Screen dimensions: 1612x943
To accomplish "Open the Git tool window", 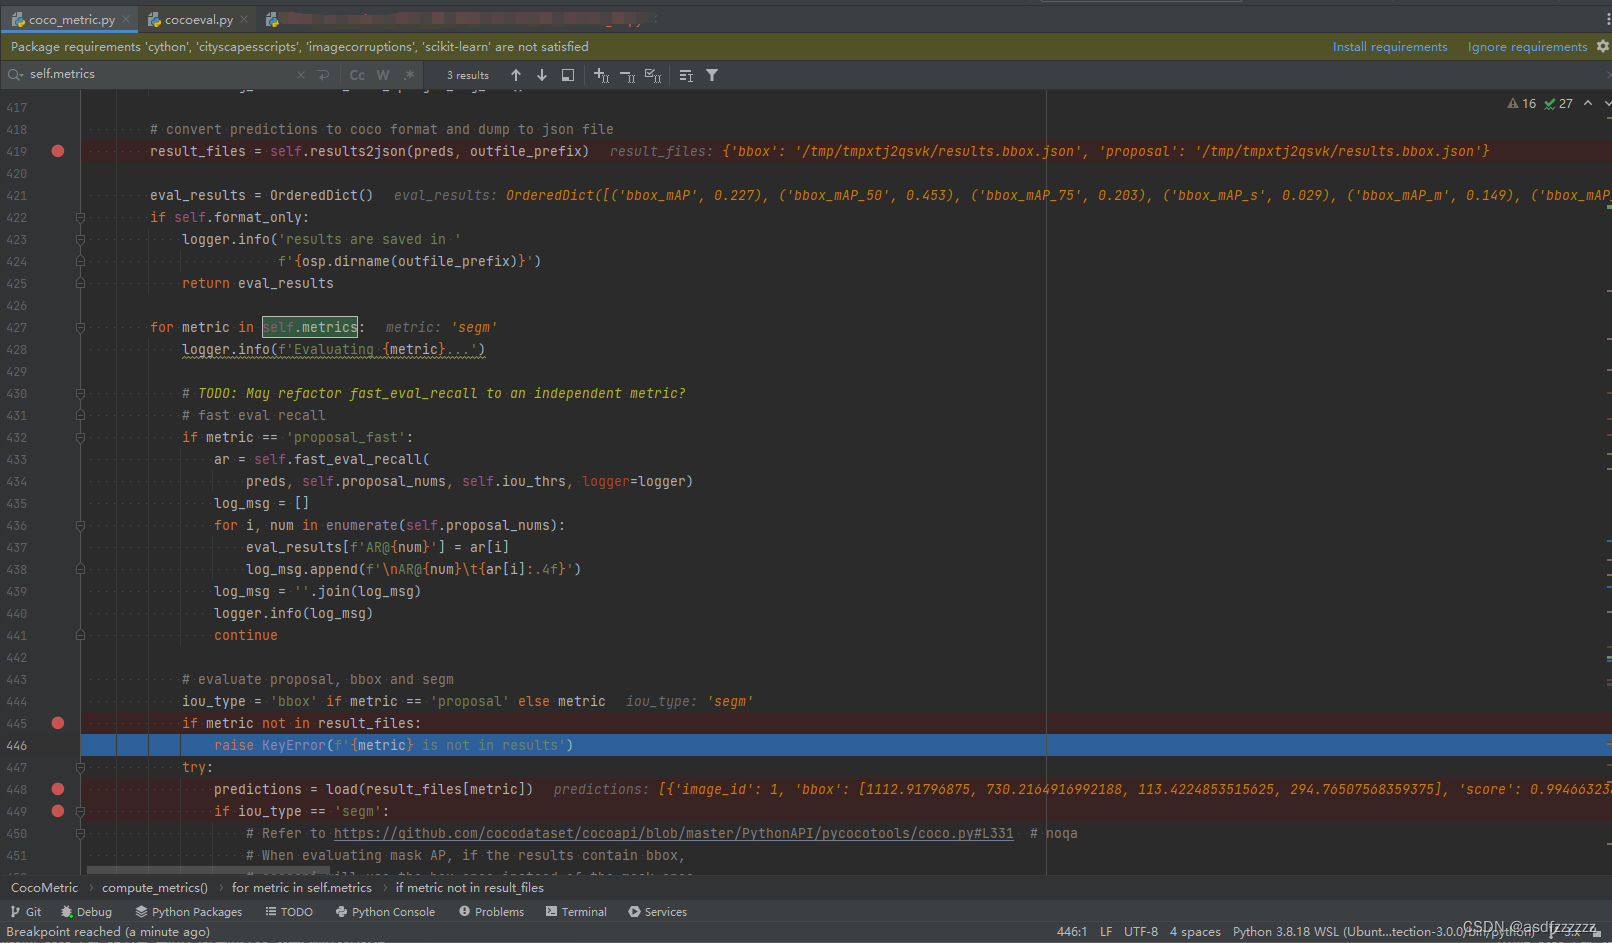I will pos(25,912).
